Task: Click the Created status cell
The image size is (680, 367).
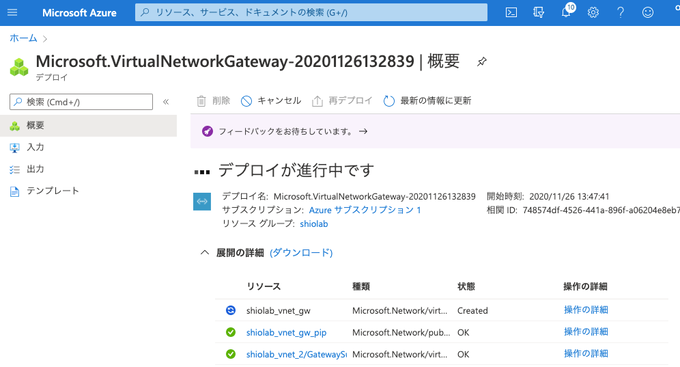Action: tap(473, 311)
